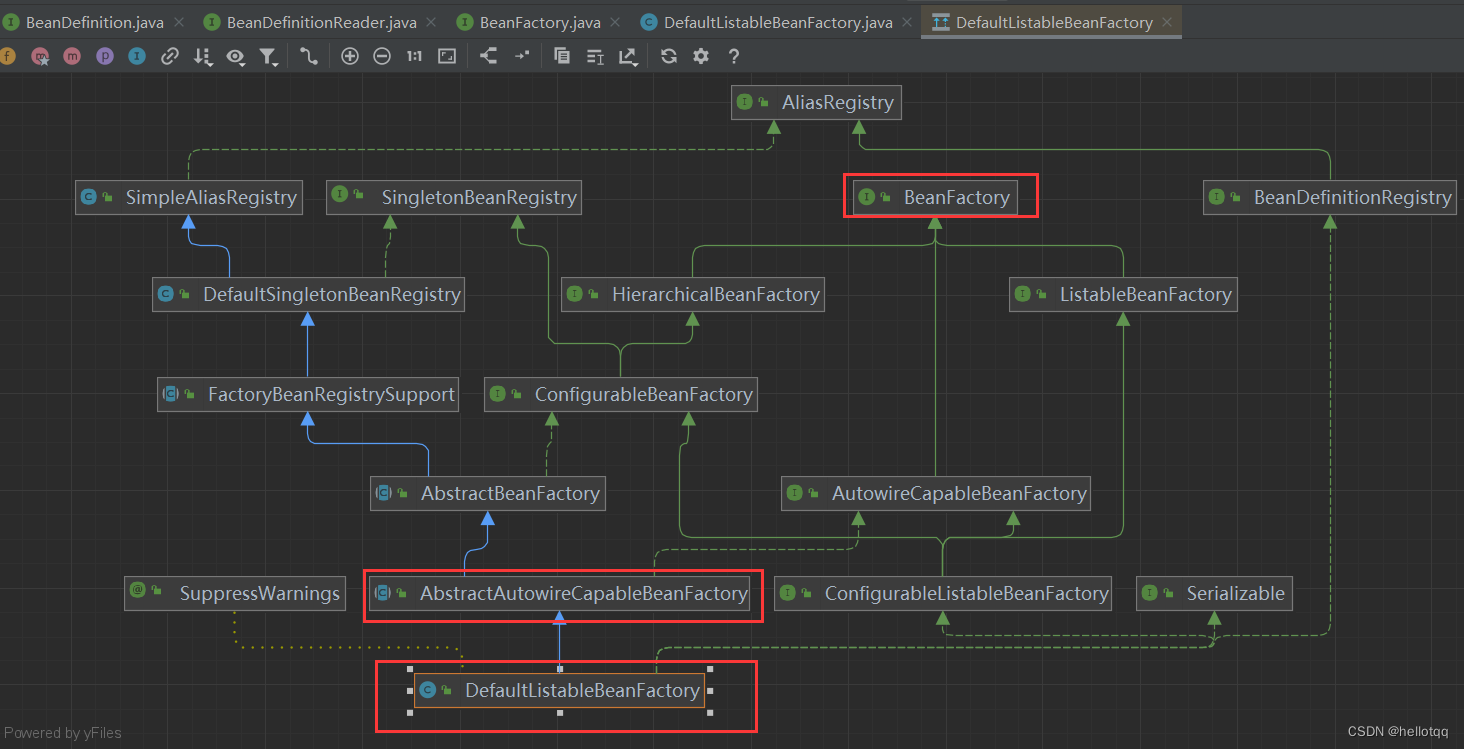The height and width of the screenshot is (749, 1464).
Task: Click class icon on DefaultListableBeanFactory.java tab
Action: point(648,22)
